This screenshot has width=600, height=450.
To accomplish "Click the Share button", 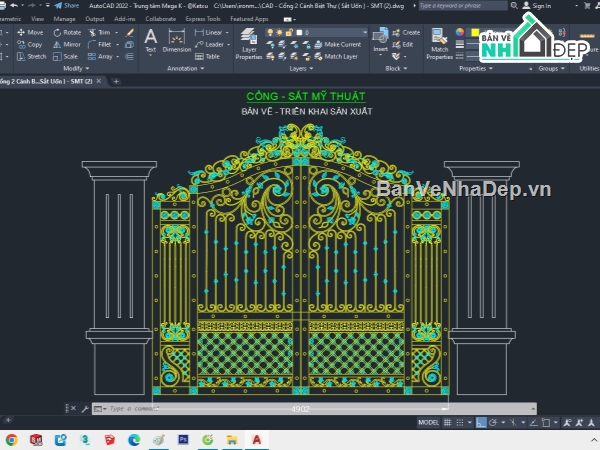I will click(67, 5).
